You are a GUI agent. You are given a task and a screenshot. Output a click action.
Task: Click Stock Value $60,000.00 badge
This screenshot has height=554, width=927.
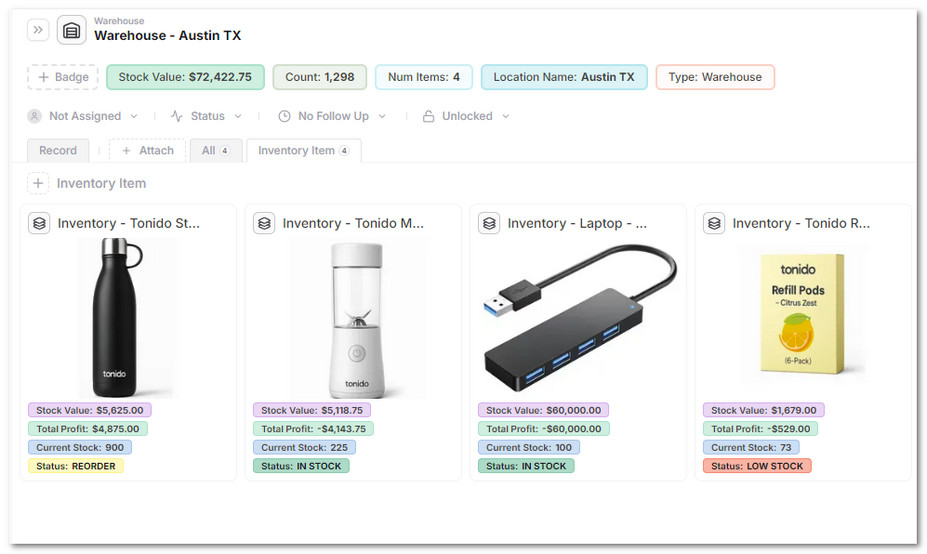pyautogui.click(x=543, y=410)
